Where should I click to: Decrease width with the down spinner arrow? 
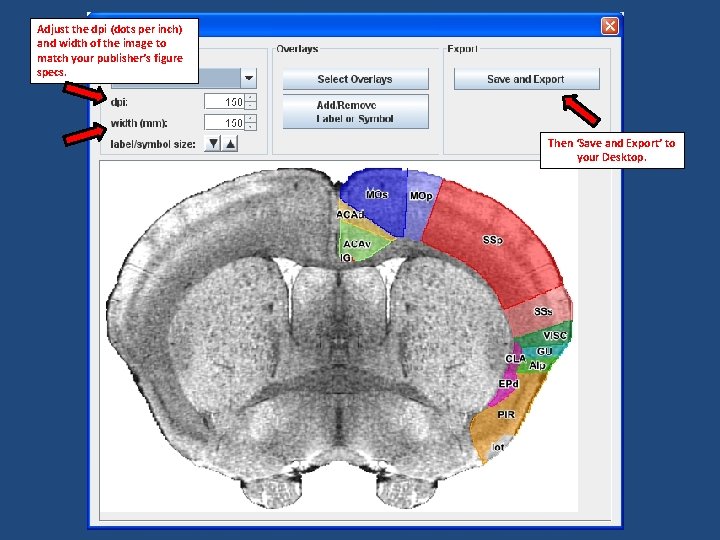(251, 126)
